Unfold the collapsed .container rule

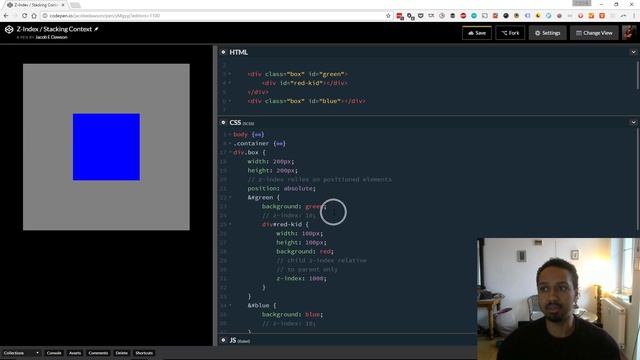tap(280, 143)
